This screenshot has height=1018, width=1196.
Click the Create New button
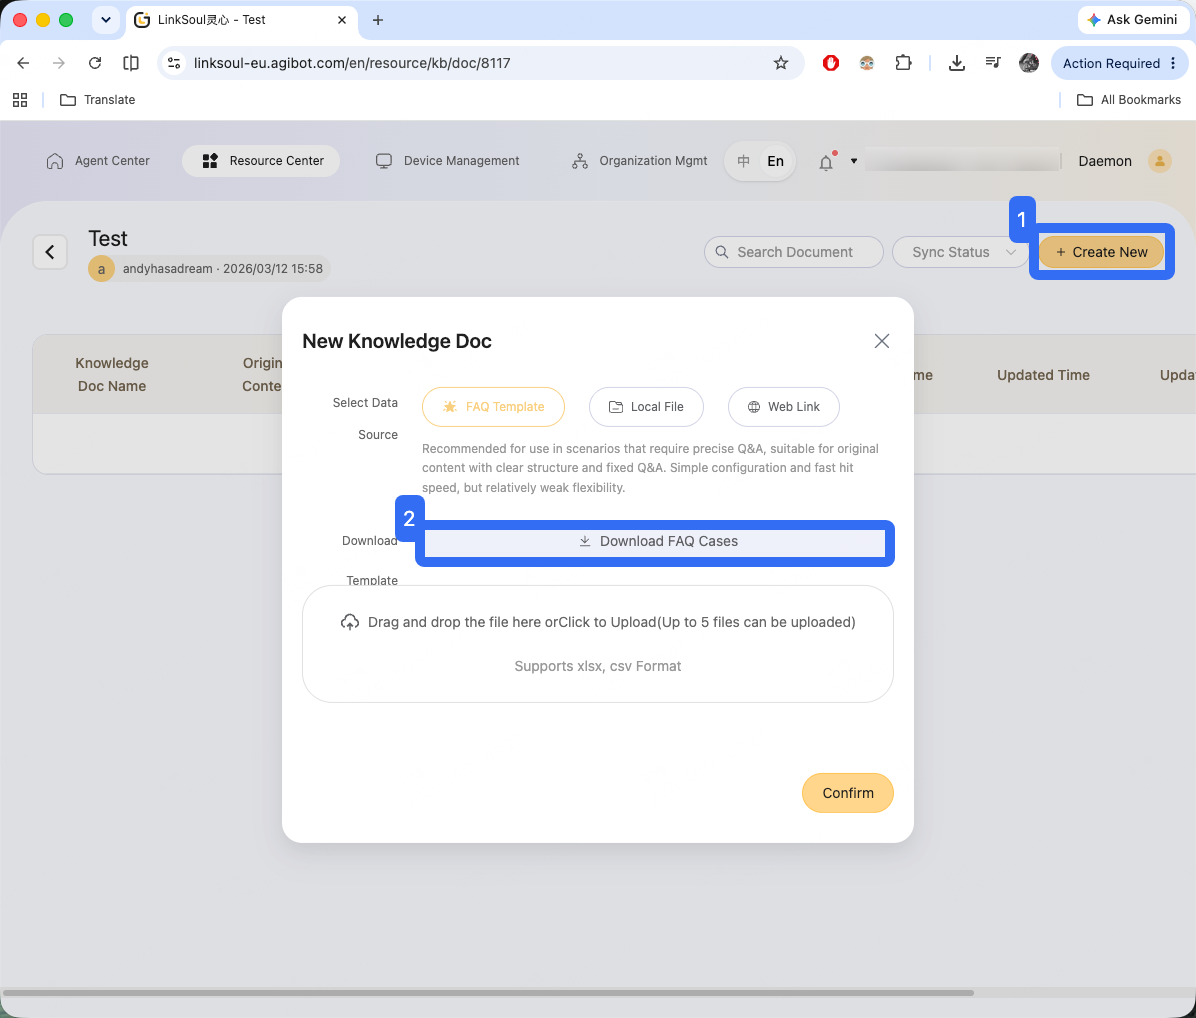tap(1101, 252)
